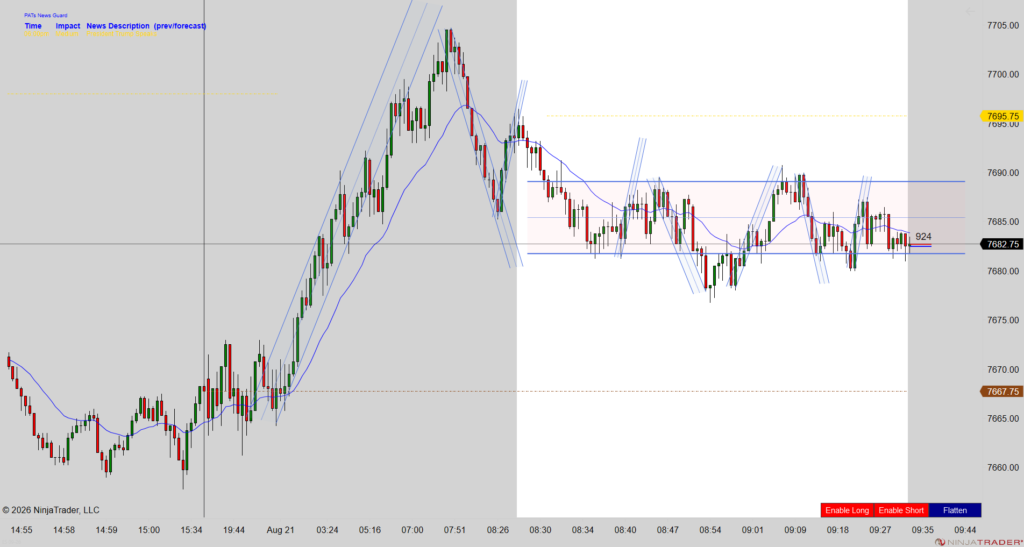
Task: Click the Enable Long button
Action: click(x=847, y=510)
